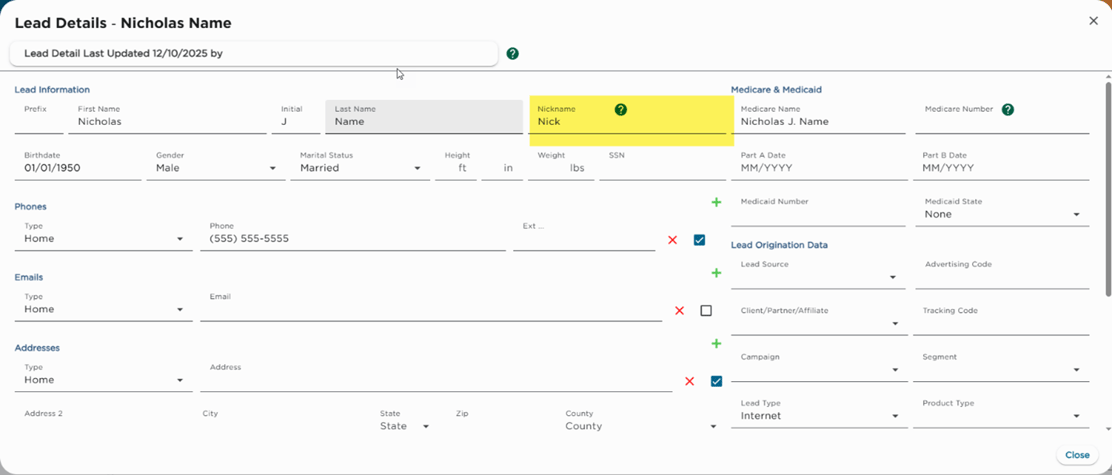This screenshot has width=1112, height=475.
Task: Check the primary email checkbox
Action: (x=706, y=311)
